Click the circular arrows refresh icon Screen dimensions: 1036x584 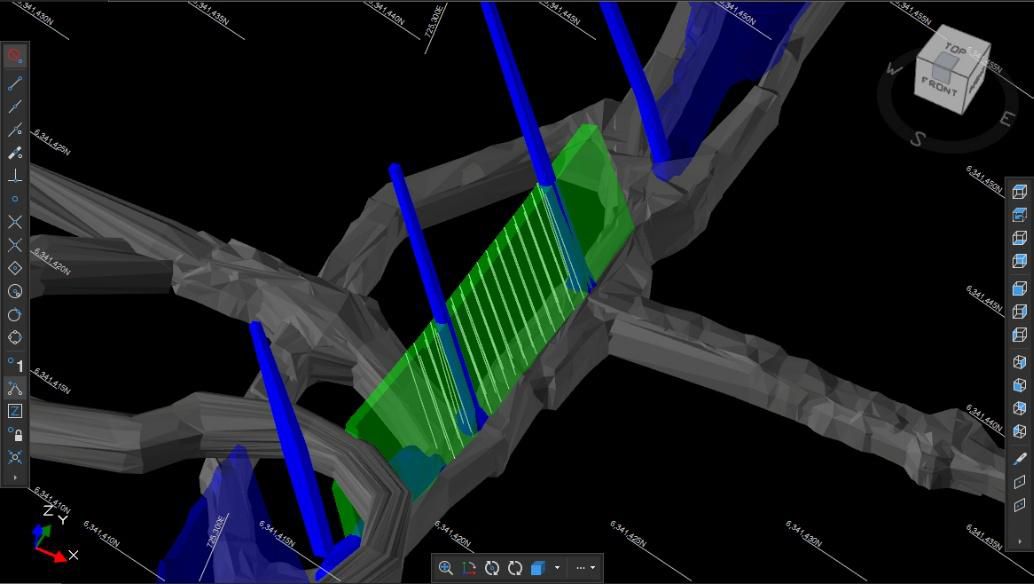click(x=515, y=568)
